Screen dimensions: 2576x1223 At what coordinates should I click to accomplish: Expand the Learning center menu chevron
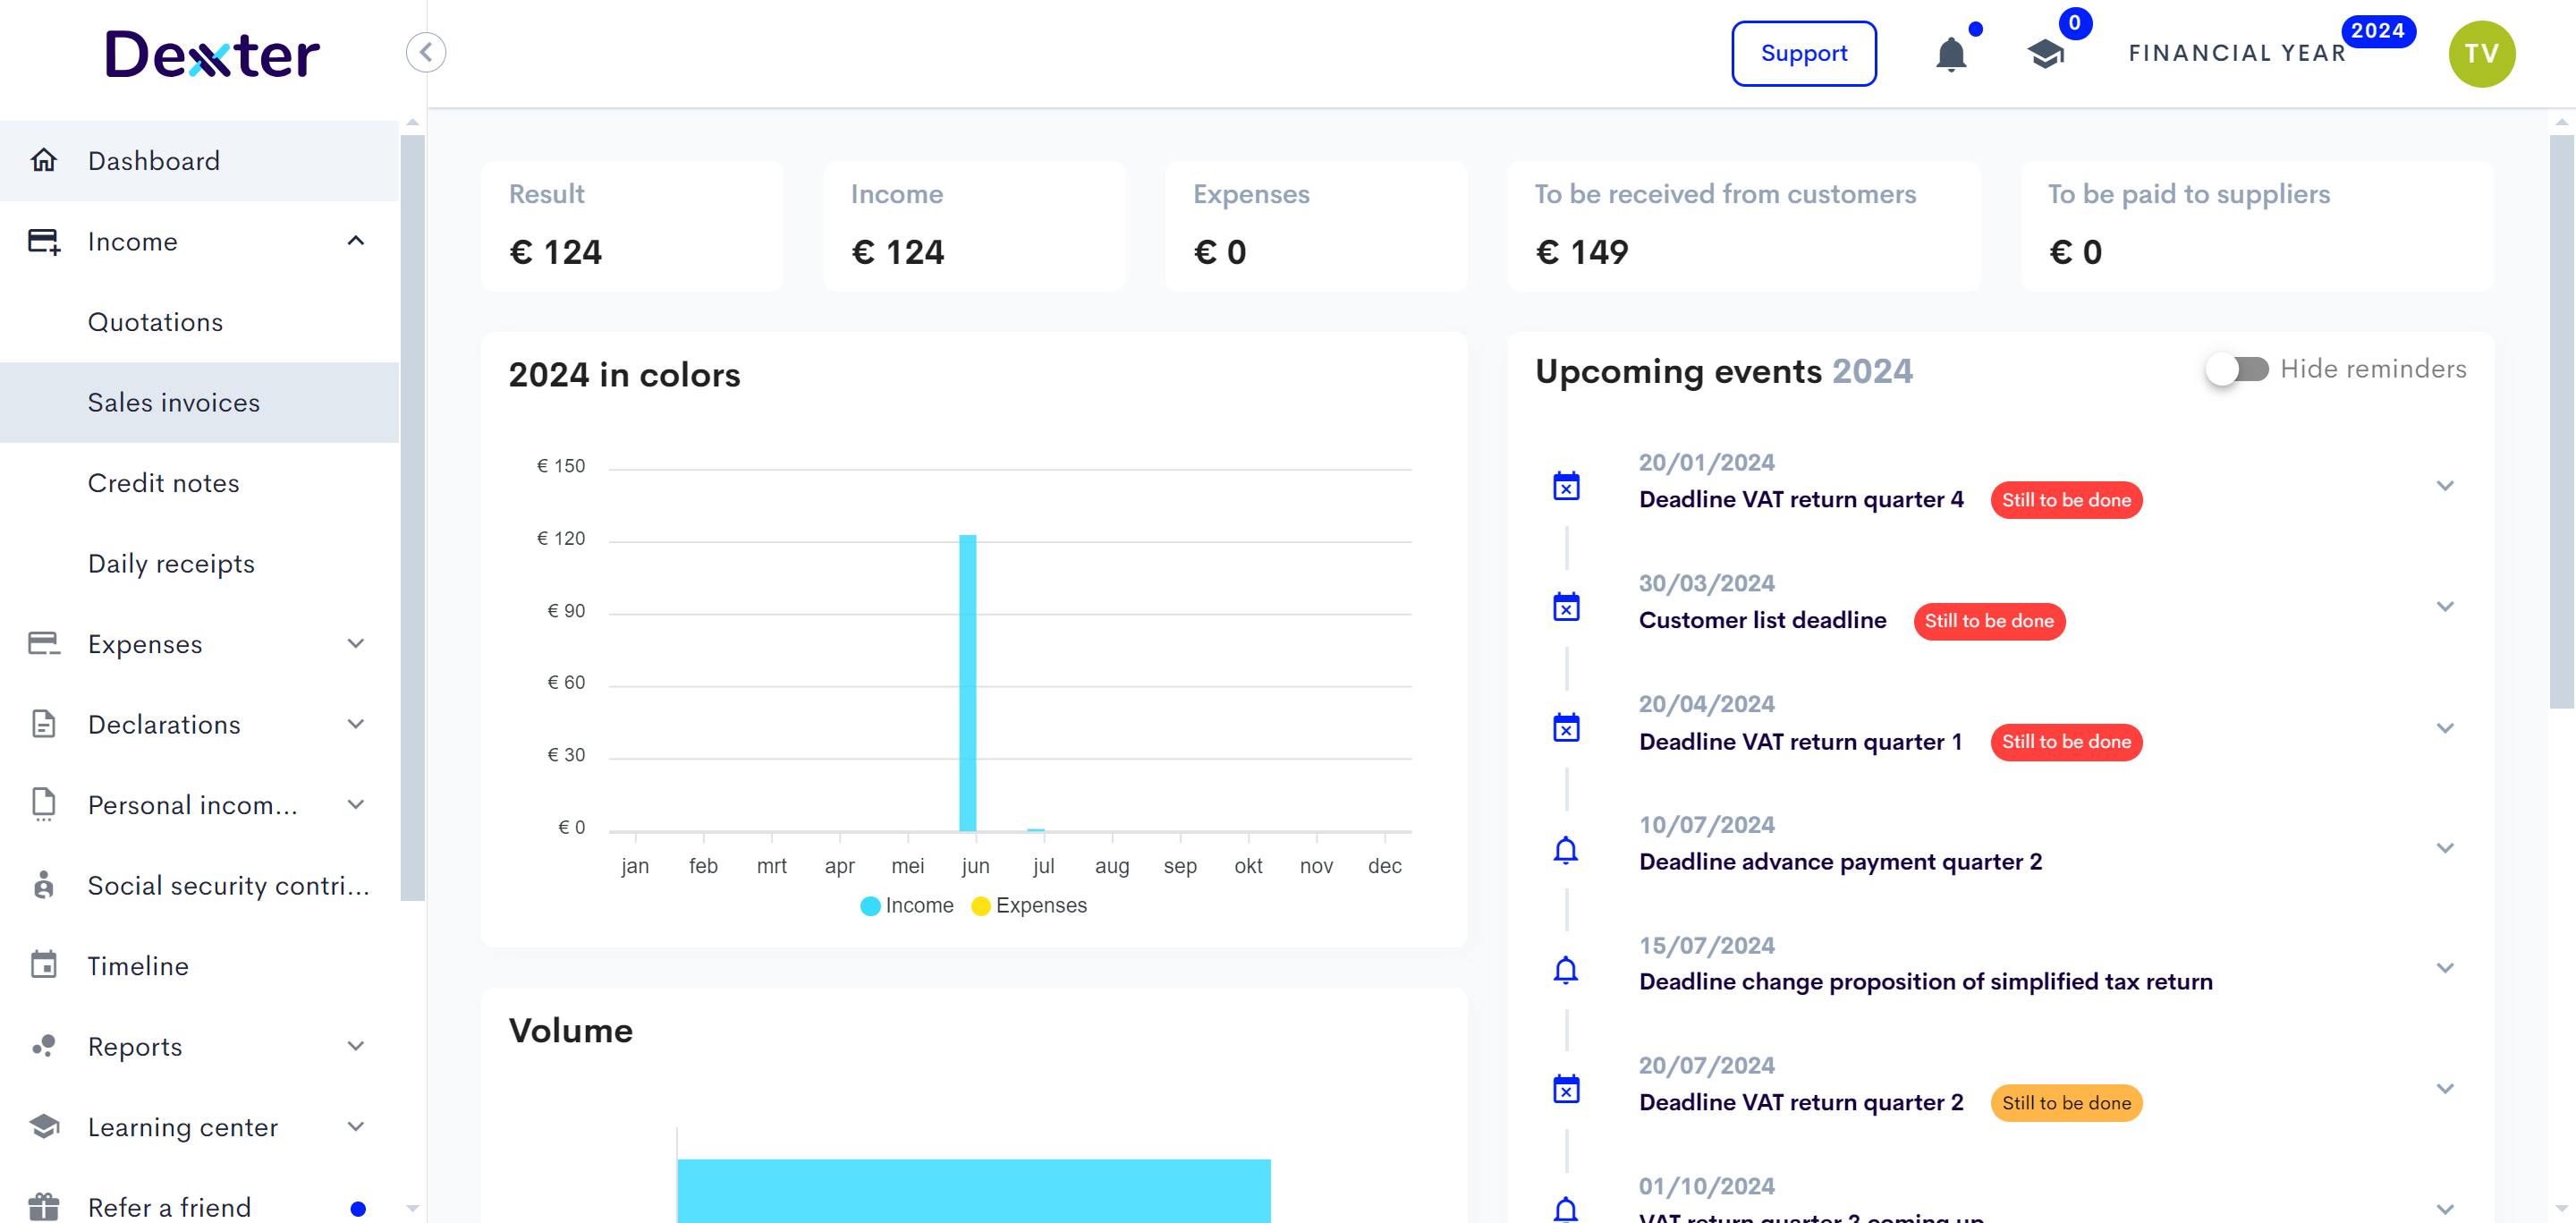pos(356,1126)
